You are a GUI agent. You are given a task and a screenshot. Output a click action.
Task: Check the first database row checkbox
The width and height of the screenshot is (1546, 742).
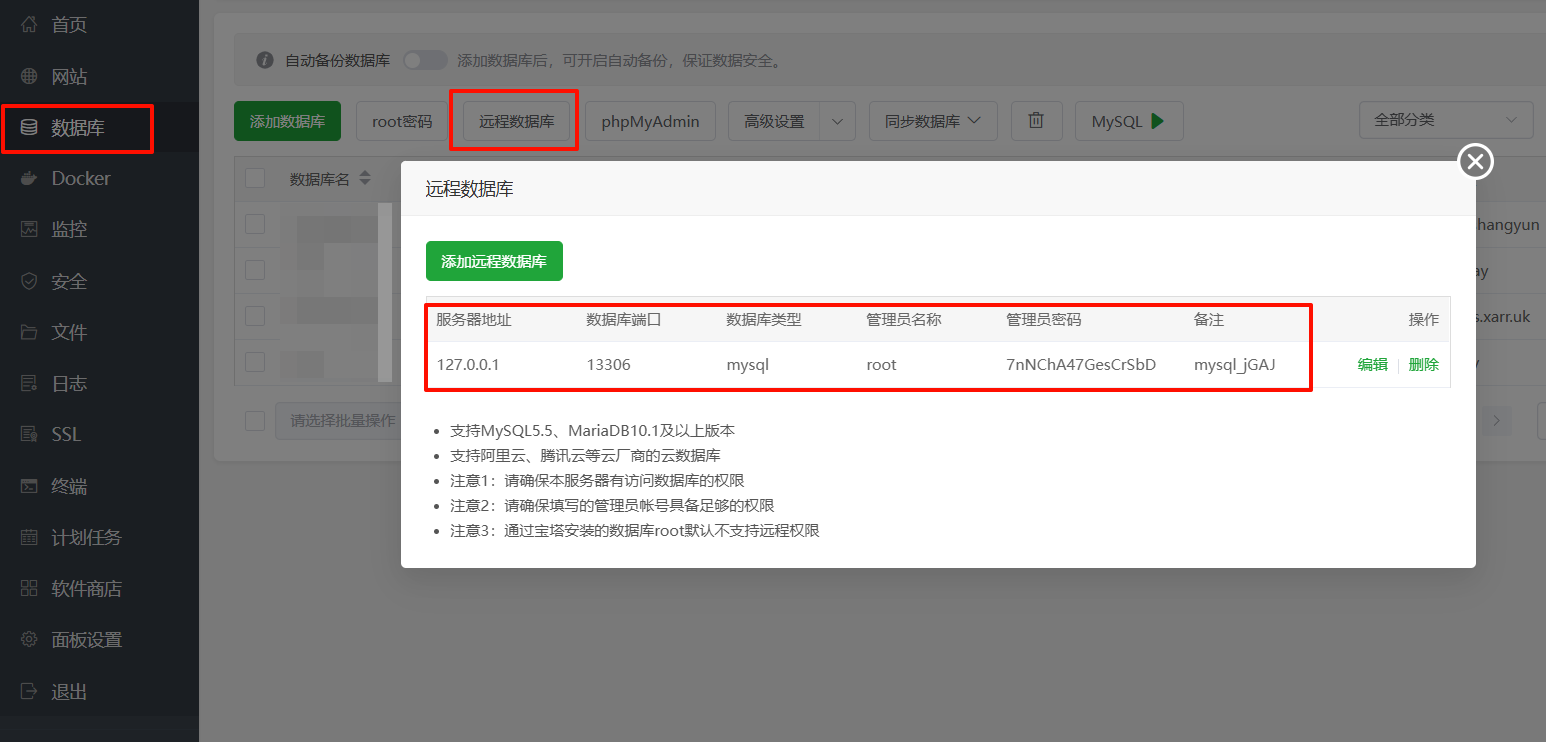(255, 225)
